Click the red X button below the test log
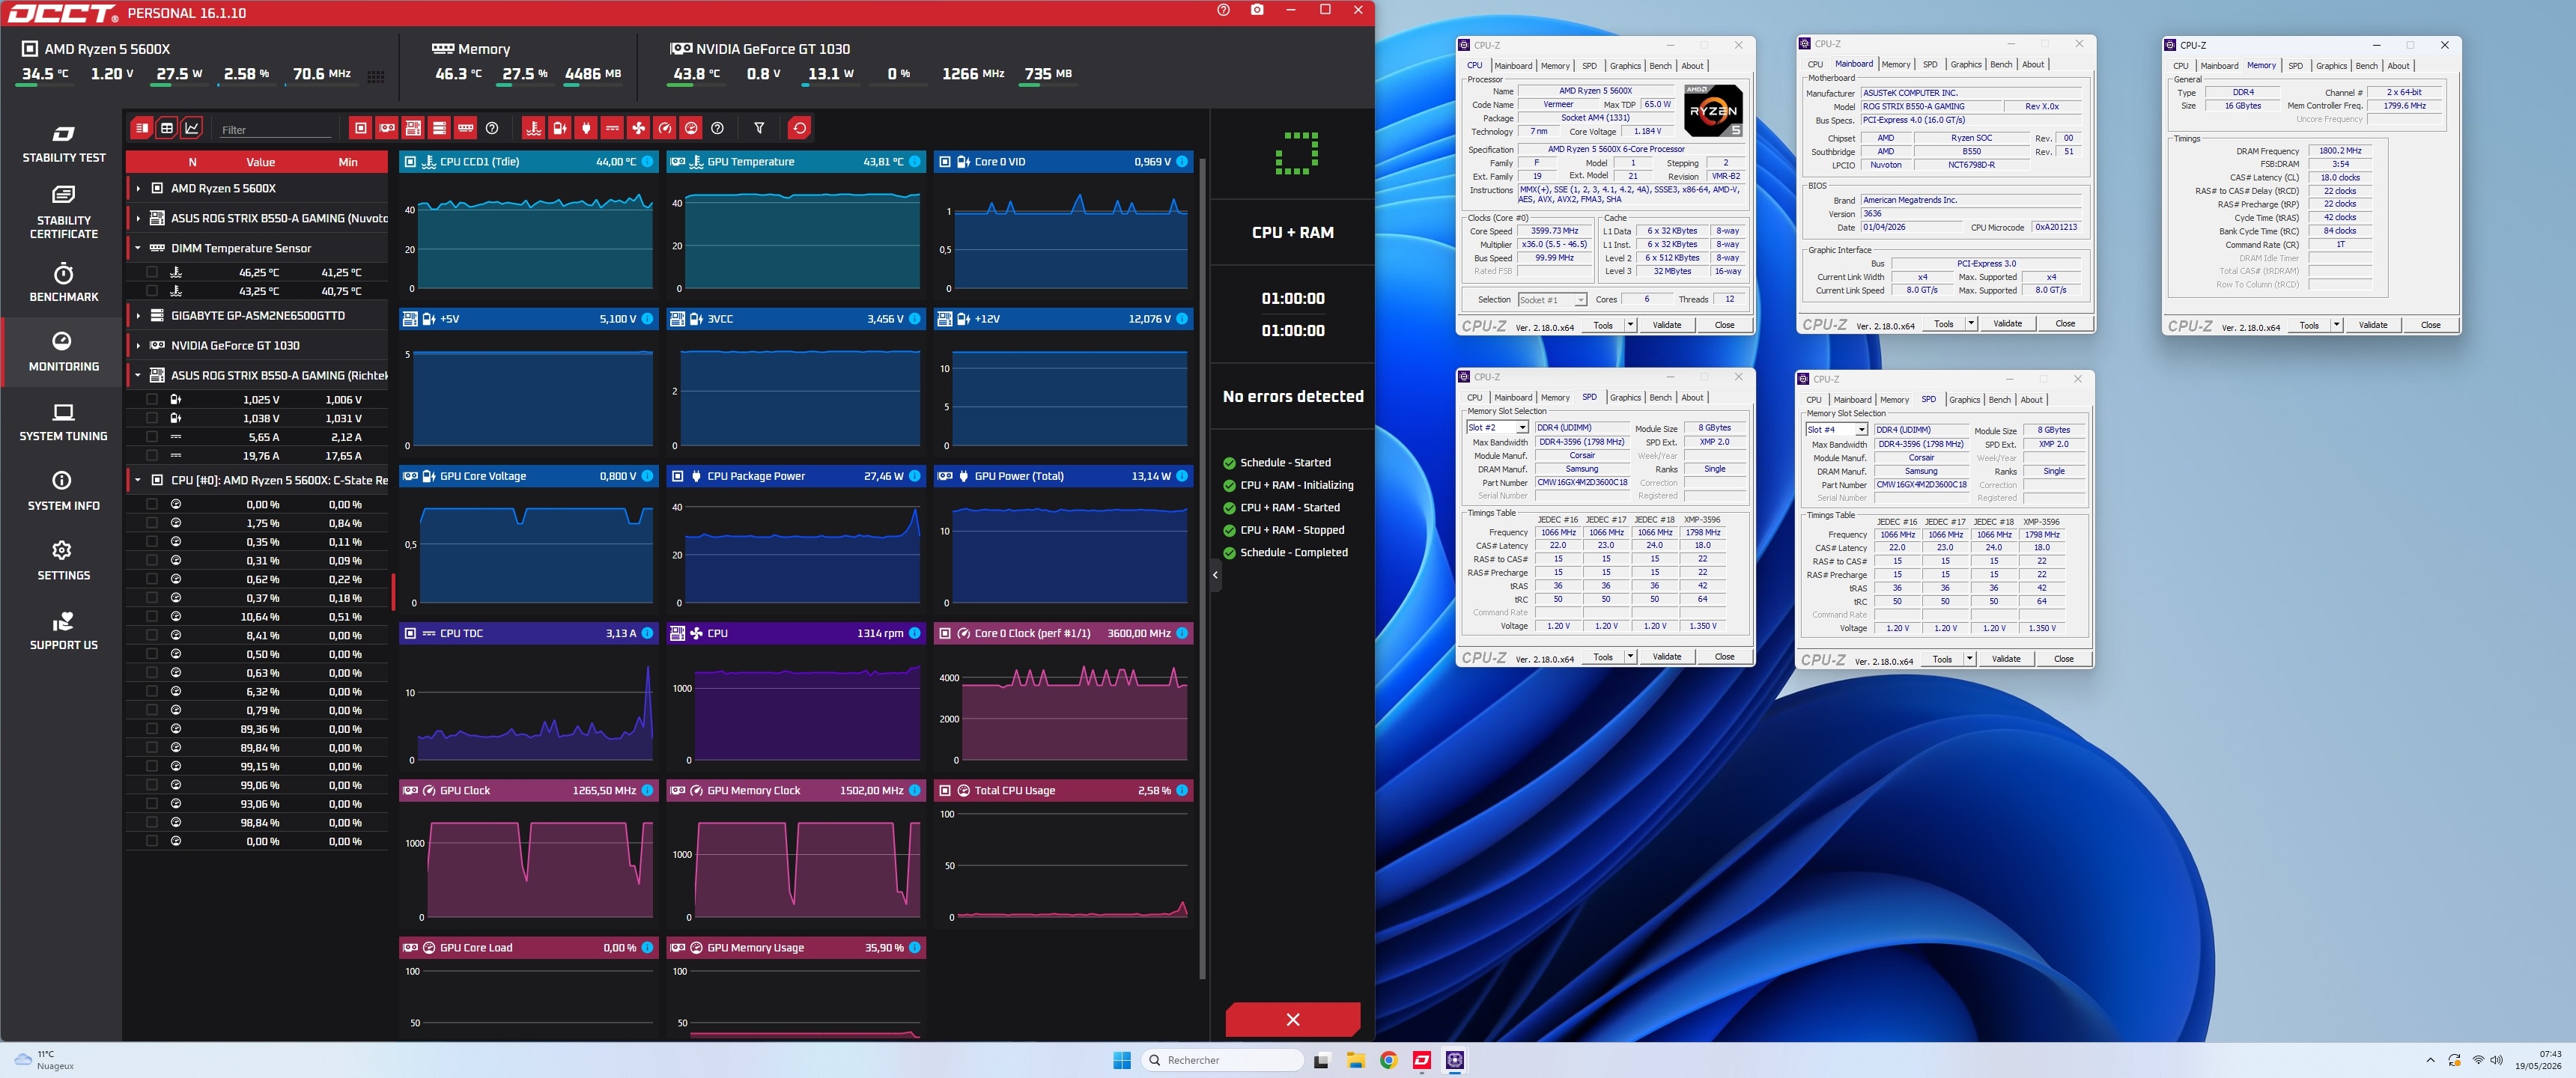The height and width of the screenshot is (1078, 2576). coord(1293,1019)
